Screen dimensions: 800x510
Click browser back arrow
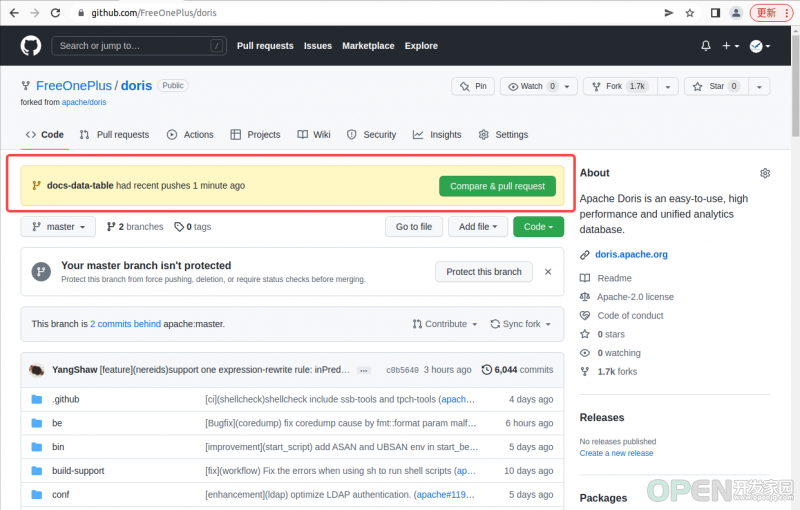(x=14, y=13)
